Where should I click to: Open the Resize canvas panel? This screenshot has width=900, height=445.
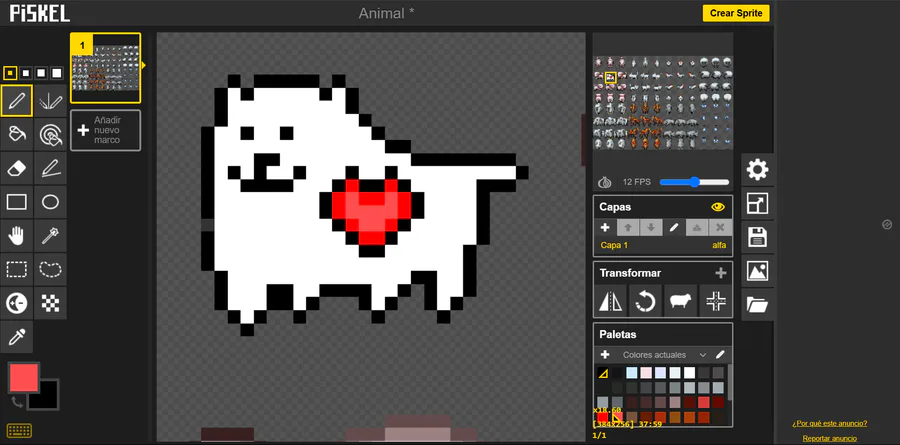(x=757, y=203)
